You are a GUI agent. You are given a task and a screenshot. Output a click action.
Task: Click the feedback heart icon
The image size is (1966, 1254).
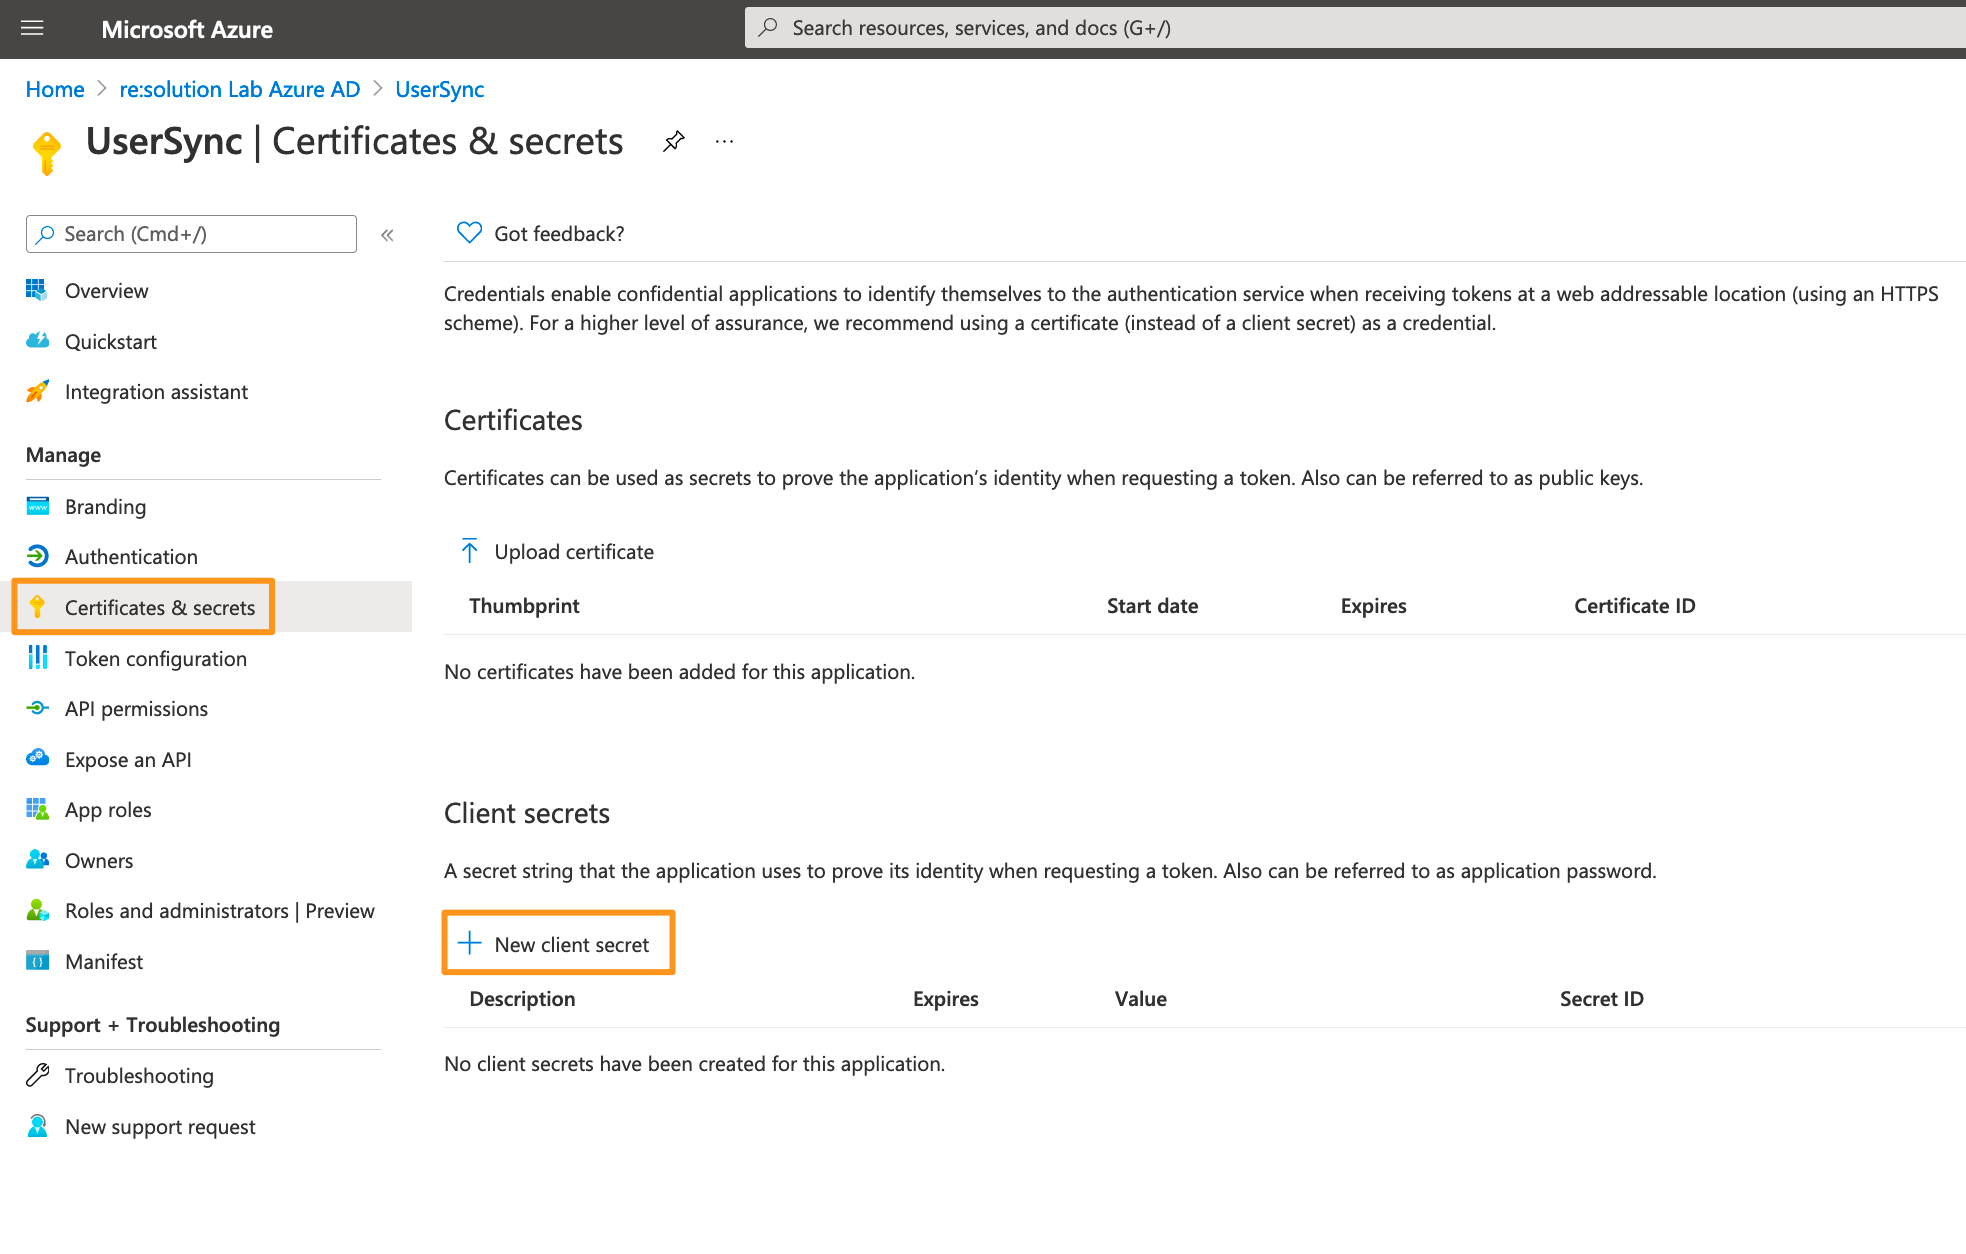point(469,232)
